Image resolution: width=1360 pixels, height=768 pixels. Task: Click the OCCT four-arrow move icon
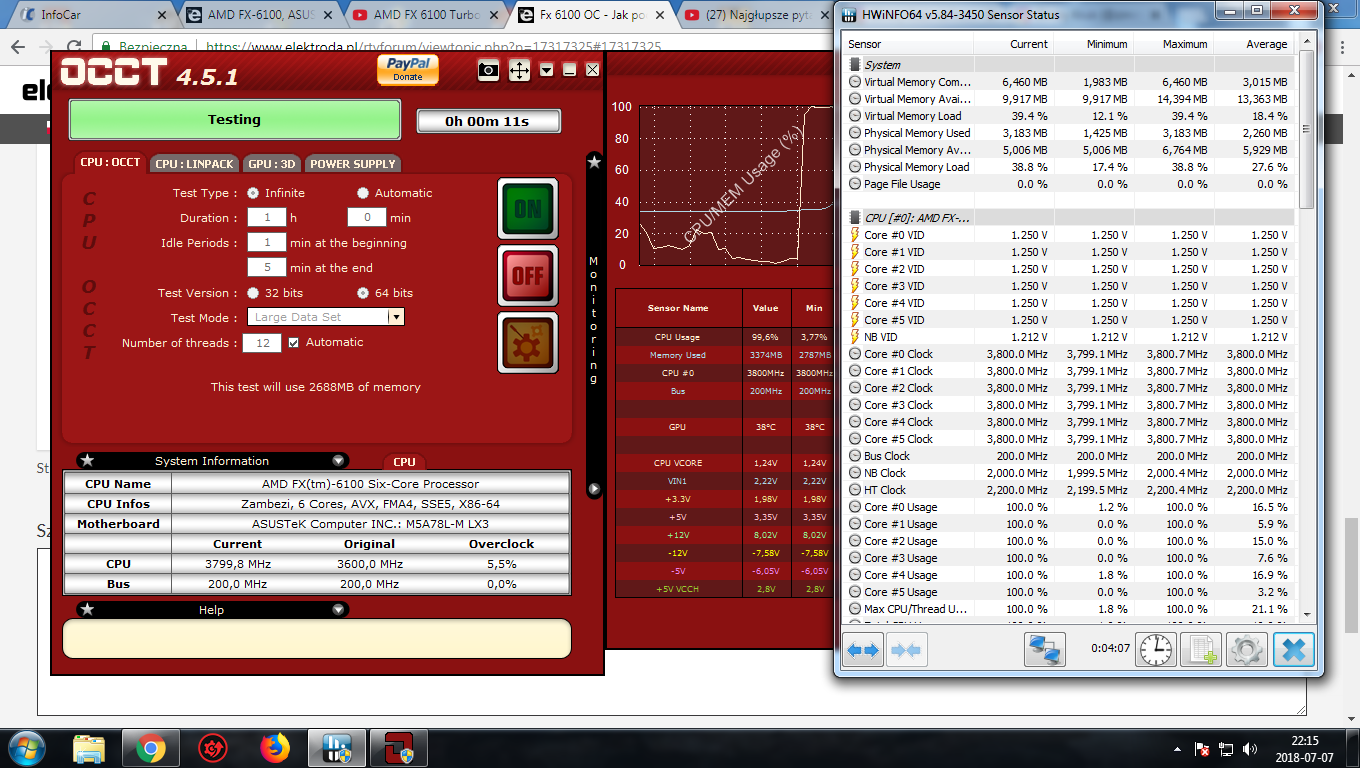(x=519, y=69)
